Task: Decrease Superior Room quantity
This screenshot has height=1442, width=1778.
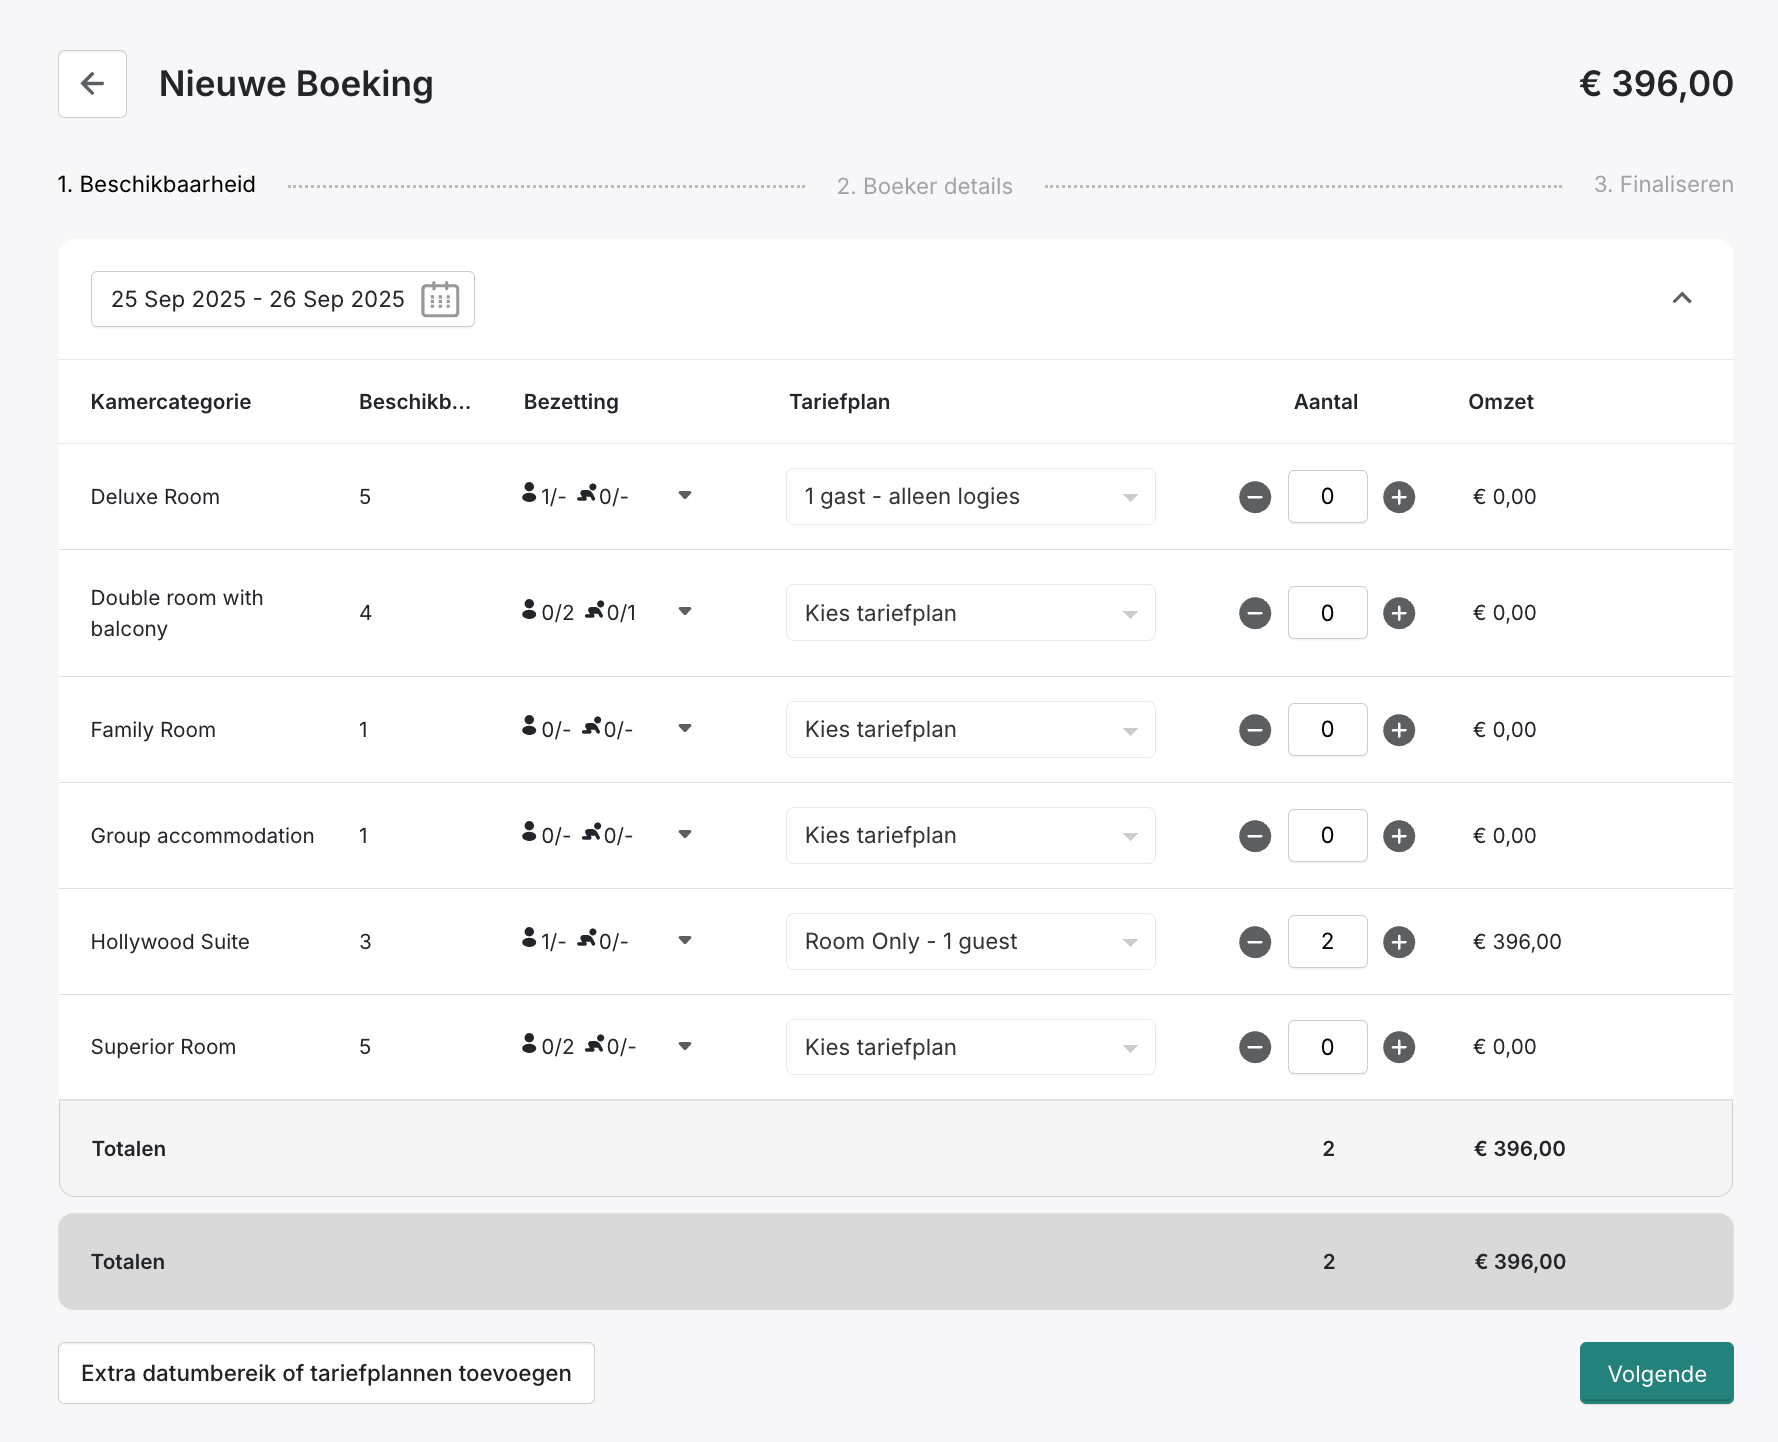Action: 1255,1047
